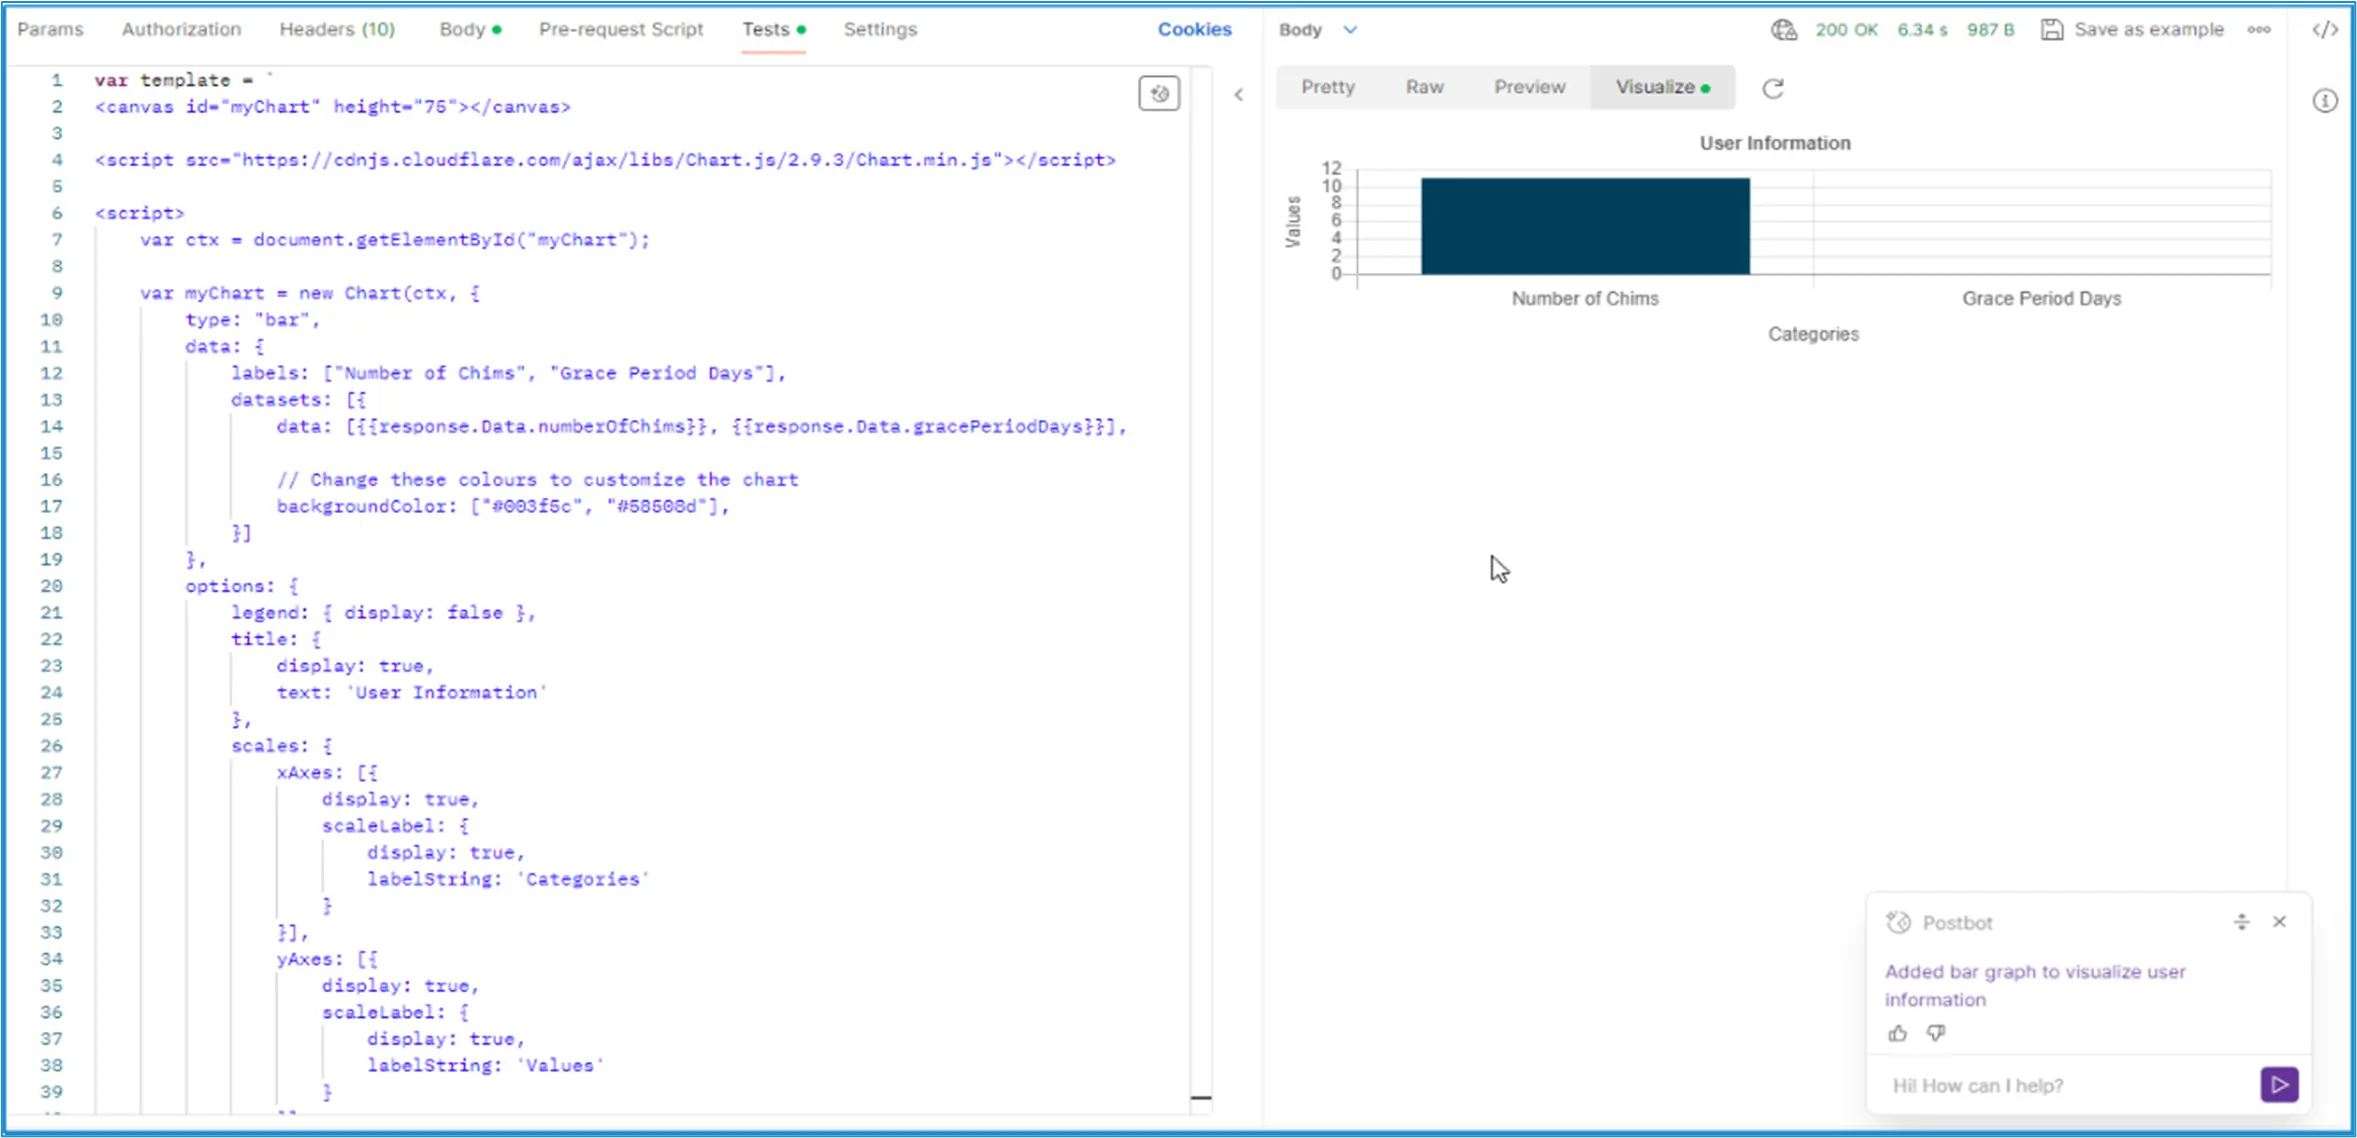Image resolution: width=2357 pixels, height=1138 pixels.
Task: Switch the response view to Raw
Action: click(1424, 86)
